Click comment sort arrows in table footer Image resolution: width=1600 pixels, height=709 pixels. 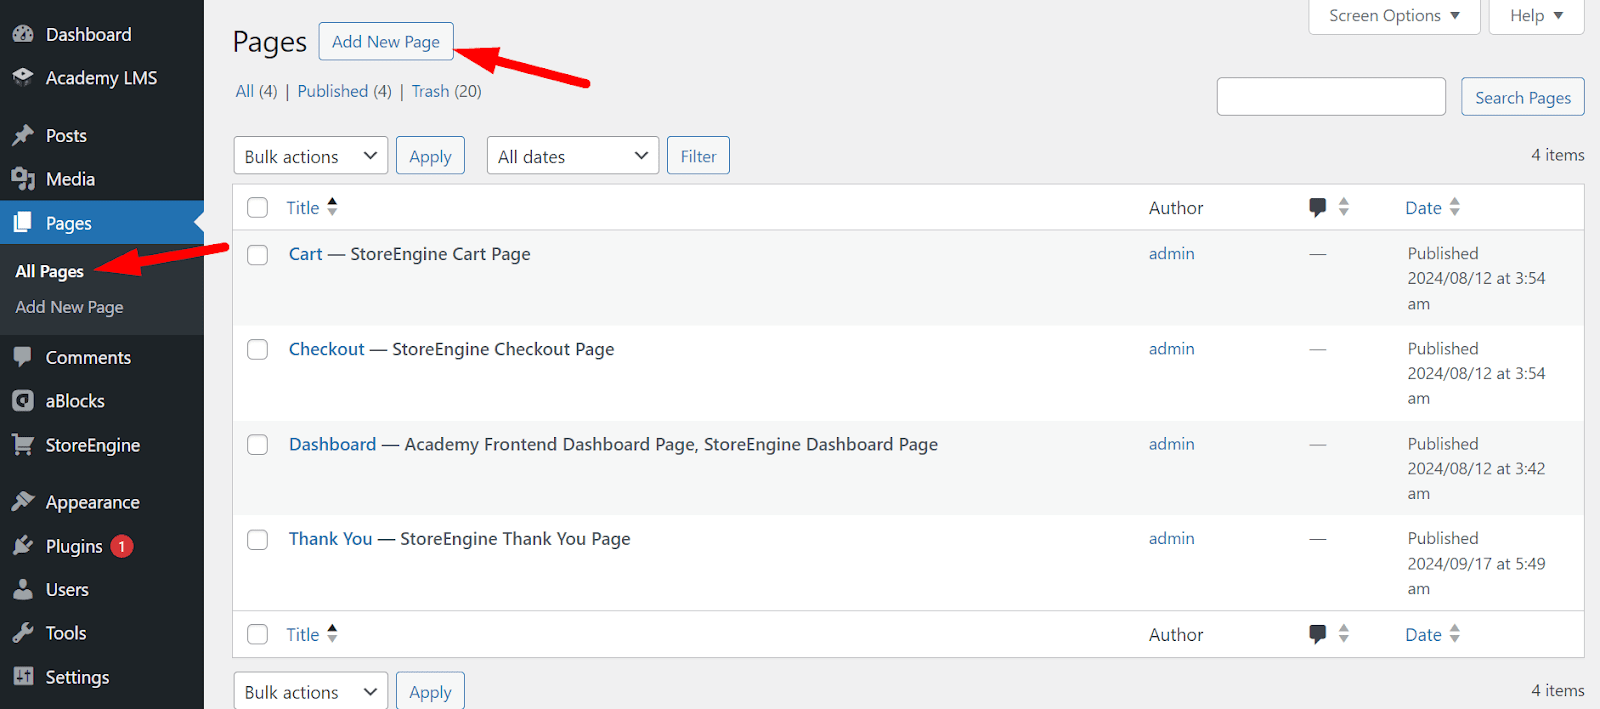[x=1344, y=634]
